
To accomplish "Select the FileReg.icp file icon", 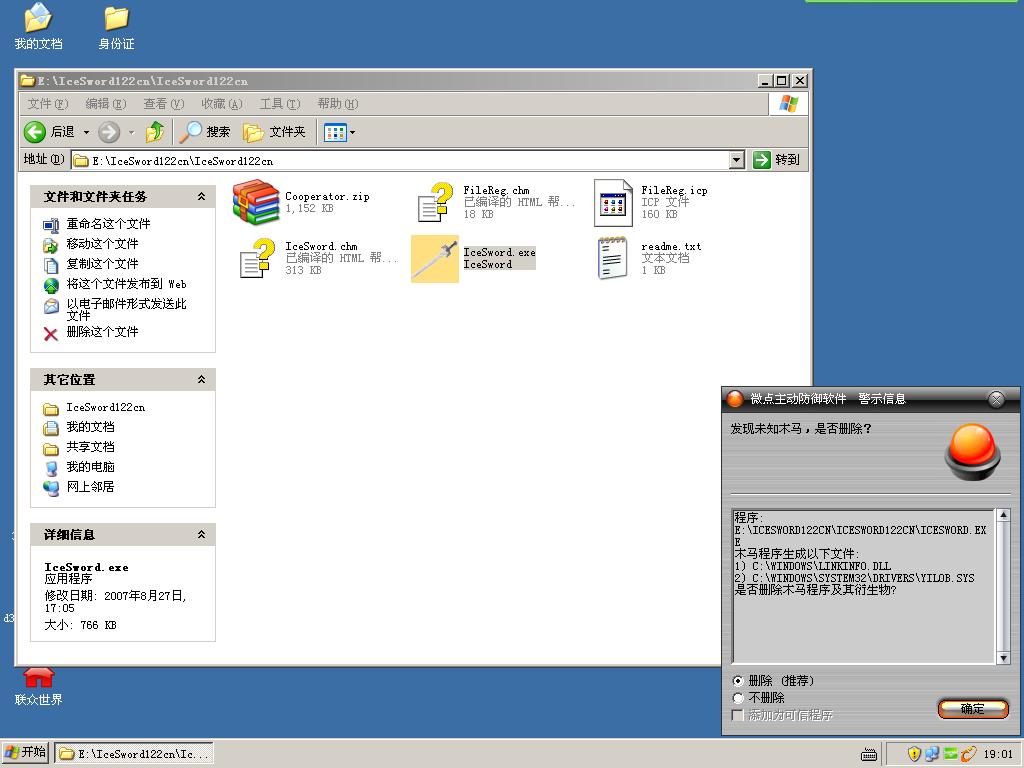I will [613, 202].
